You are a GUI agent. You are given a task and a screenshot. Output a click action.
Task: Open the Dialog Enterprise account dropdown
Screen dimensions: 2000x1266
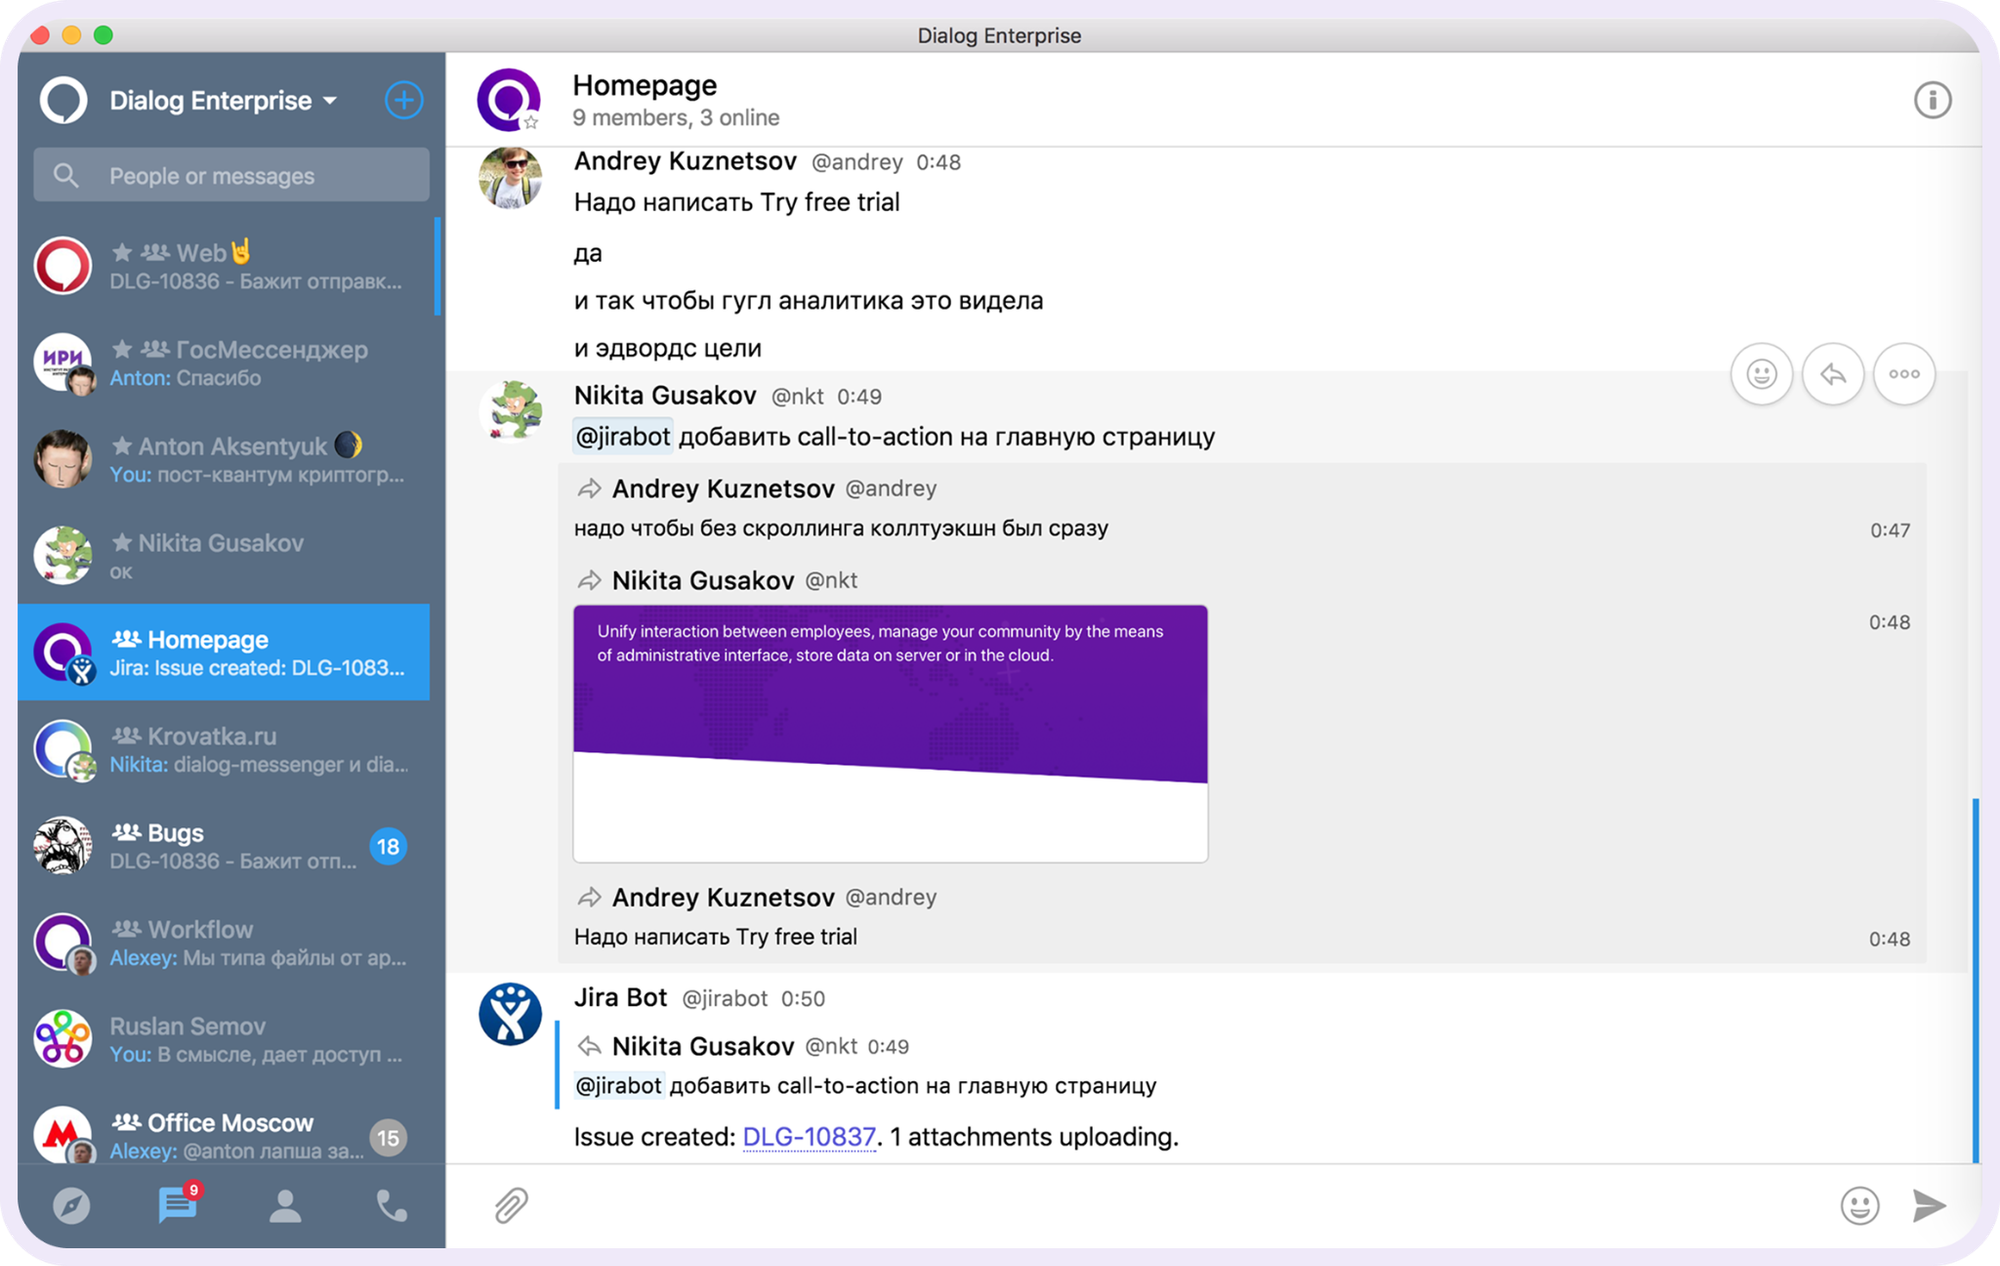(x=223, y=101)
